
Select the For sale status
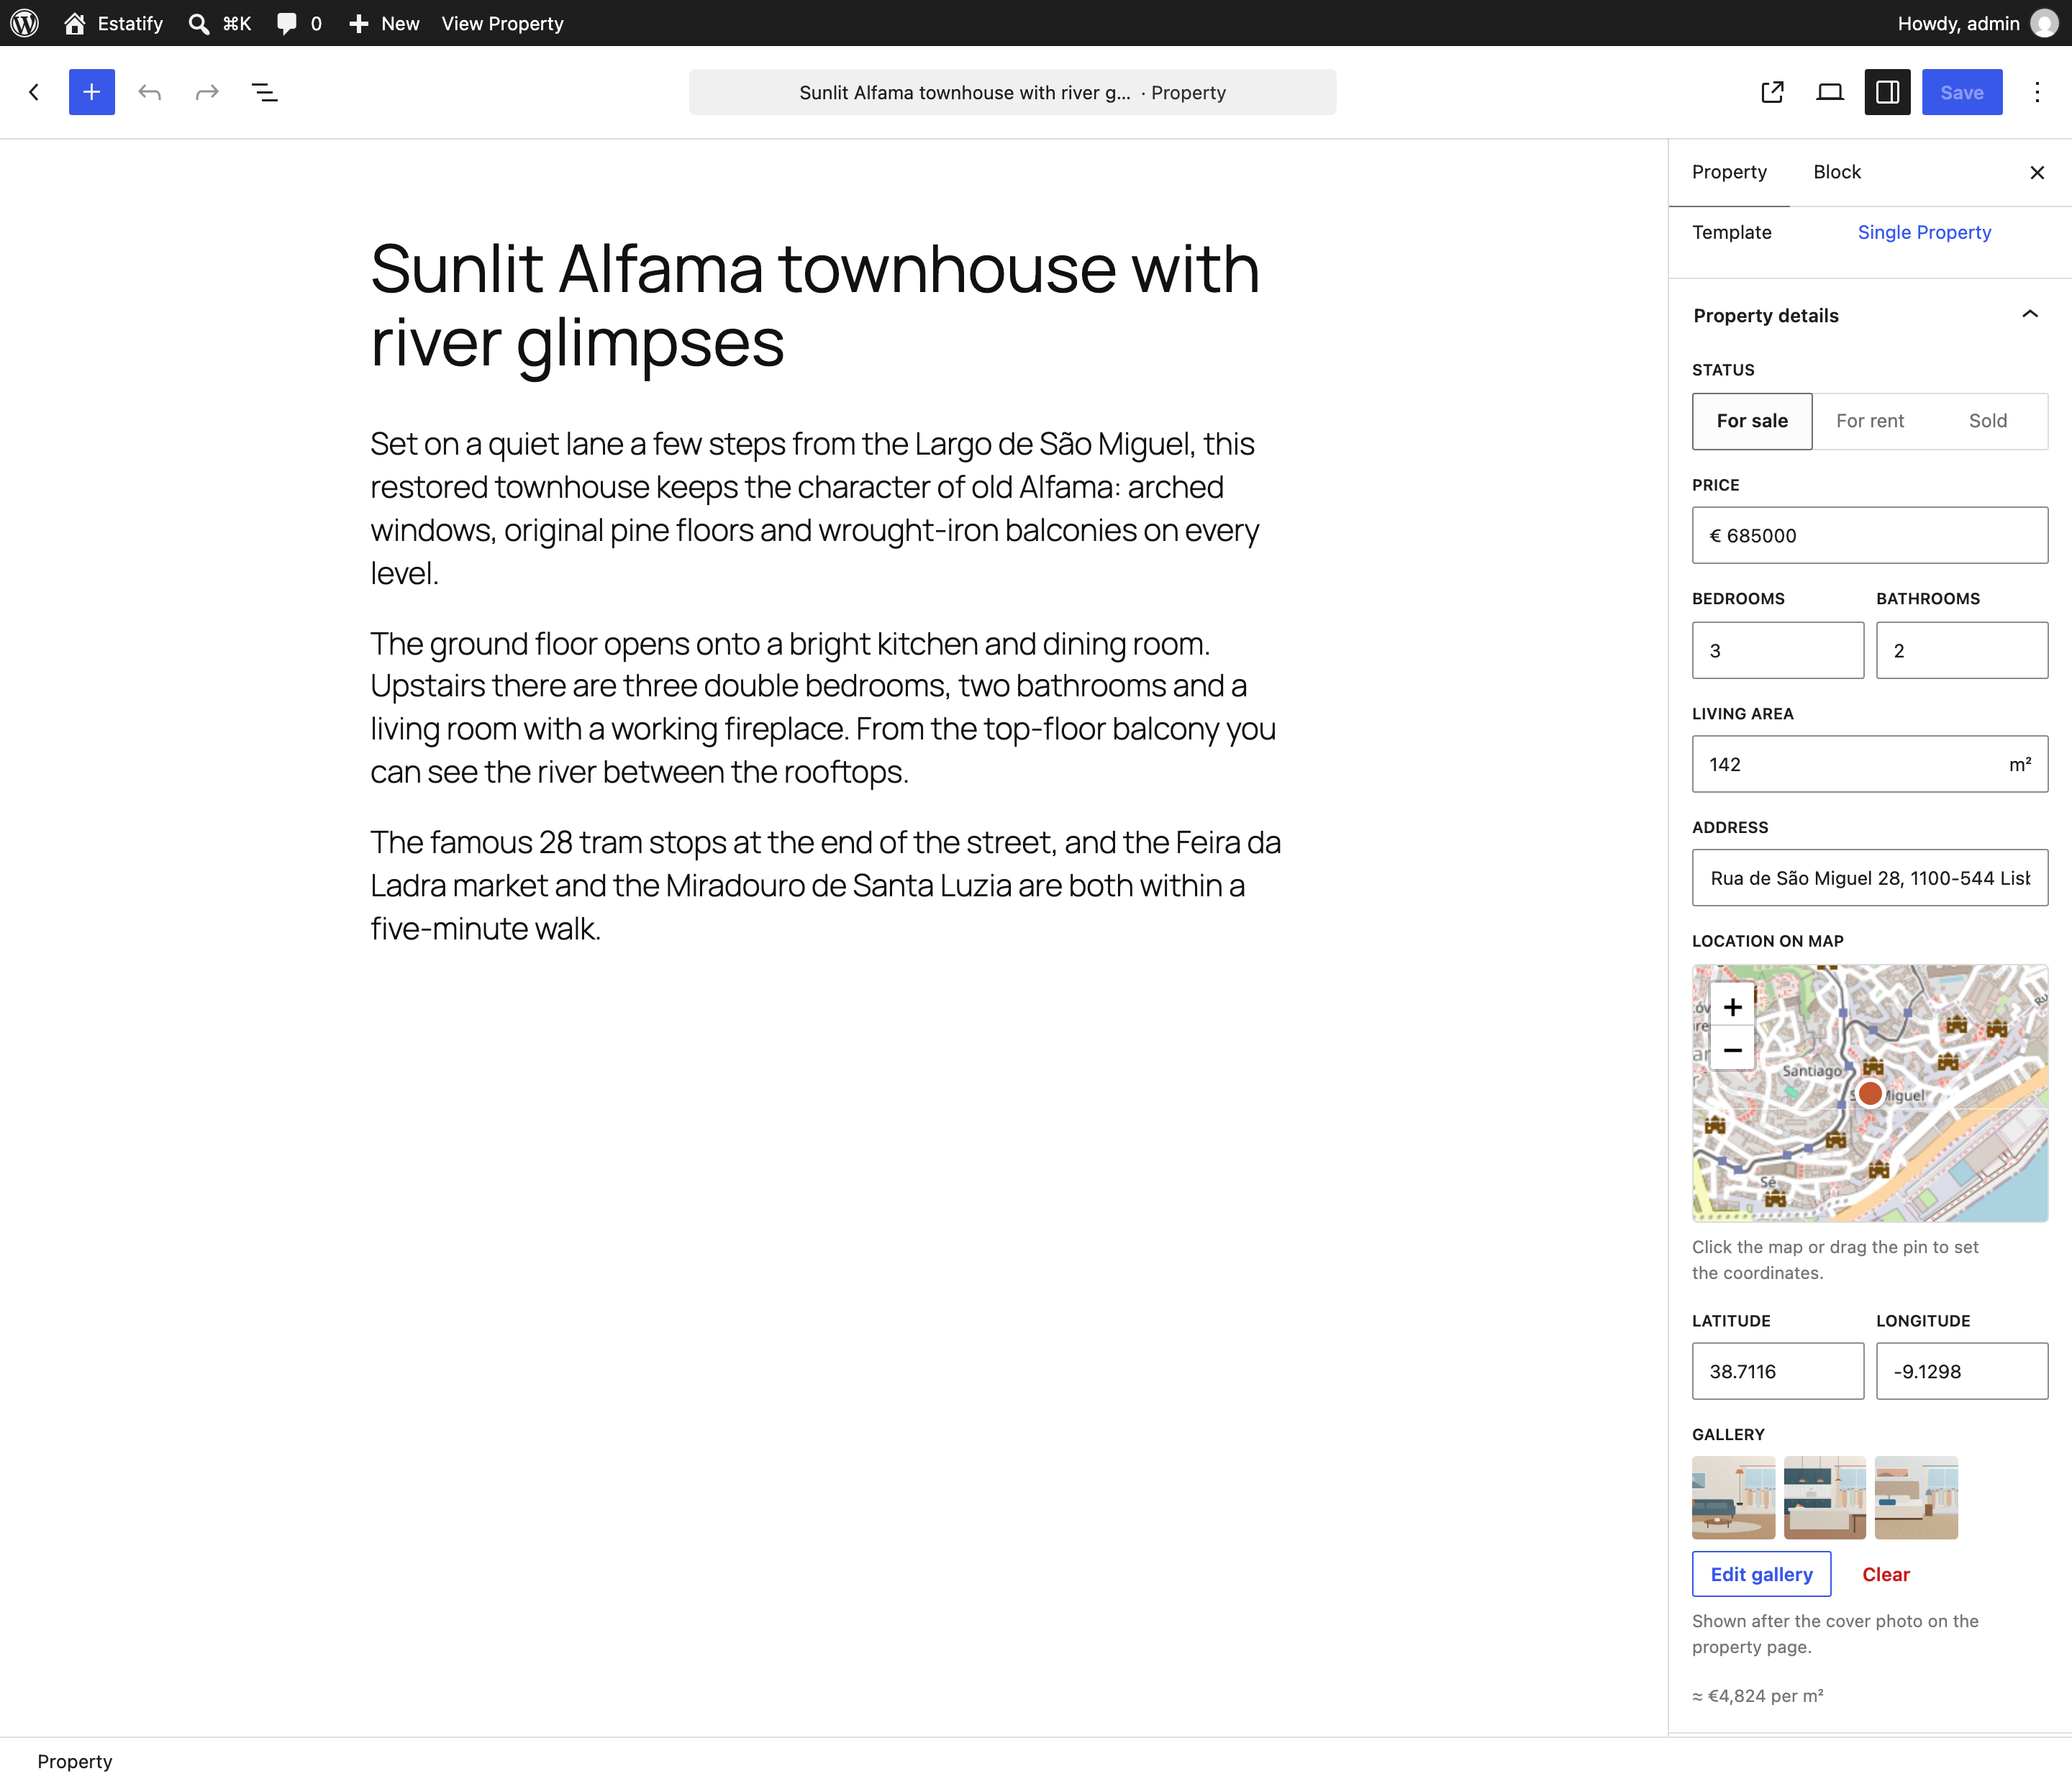(1752, 421)
